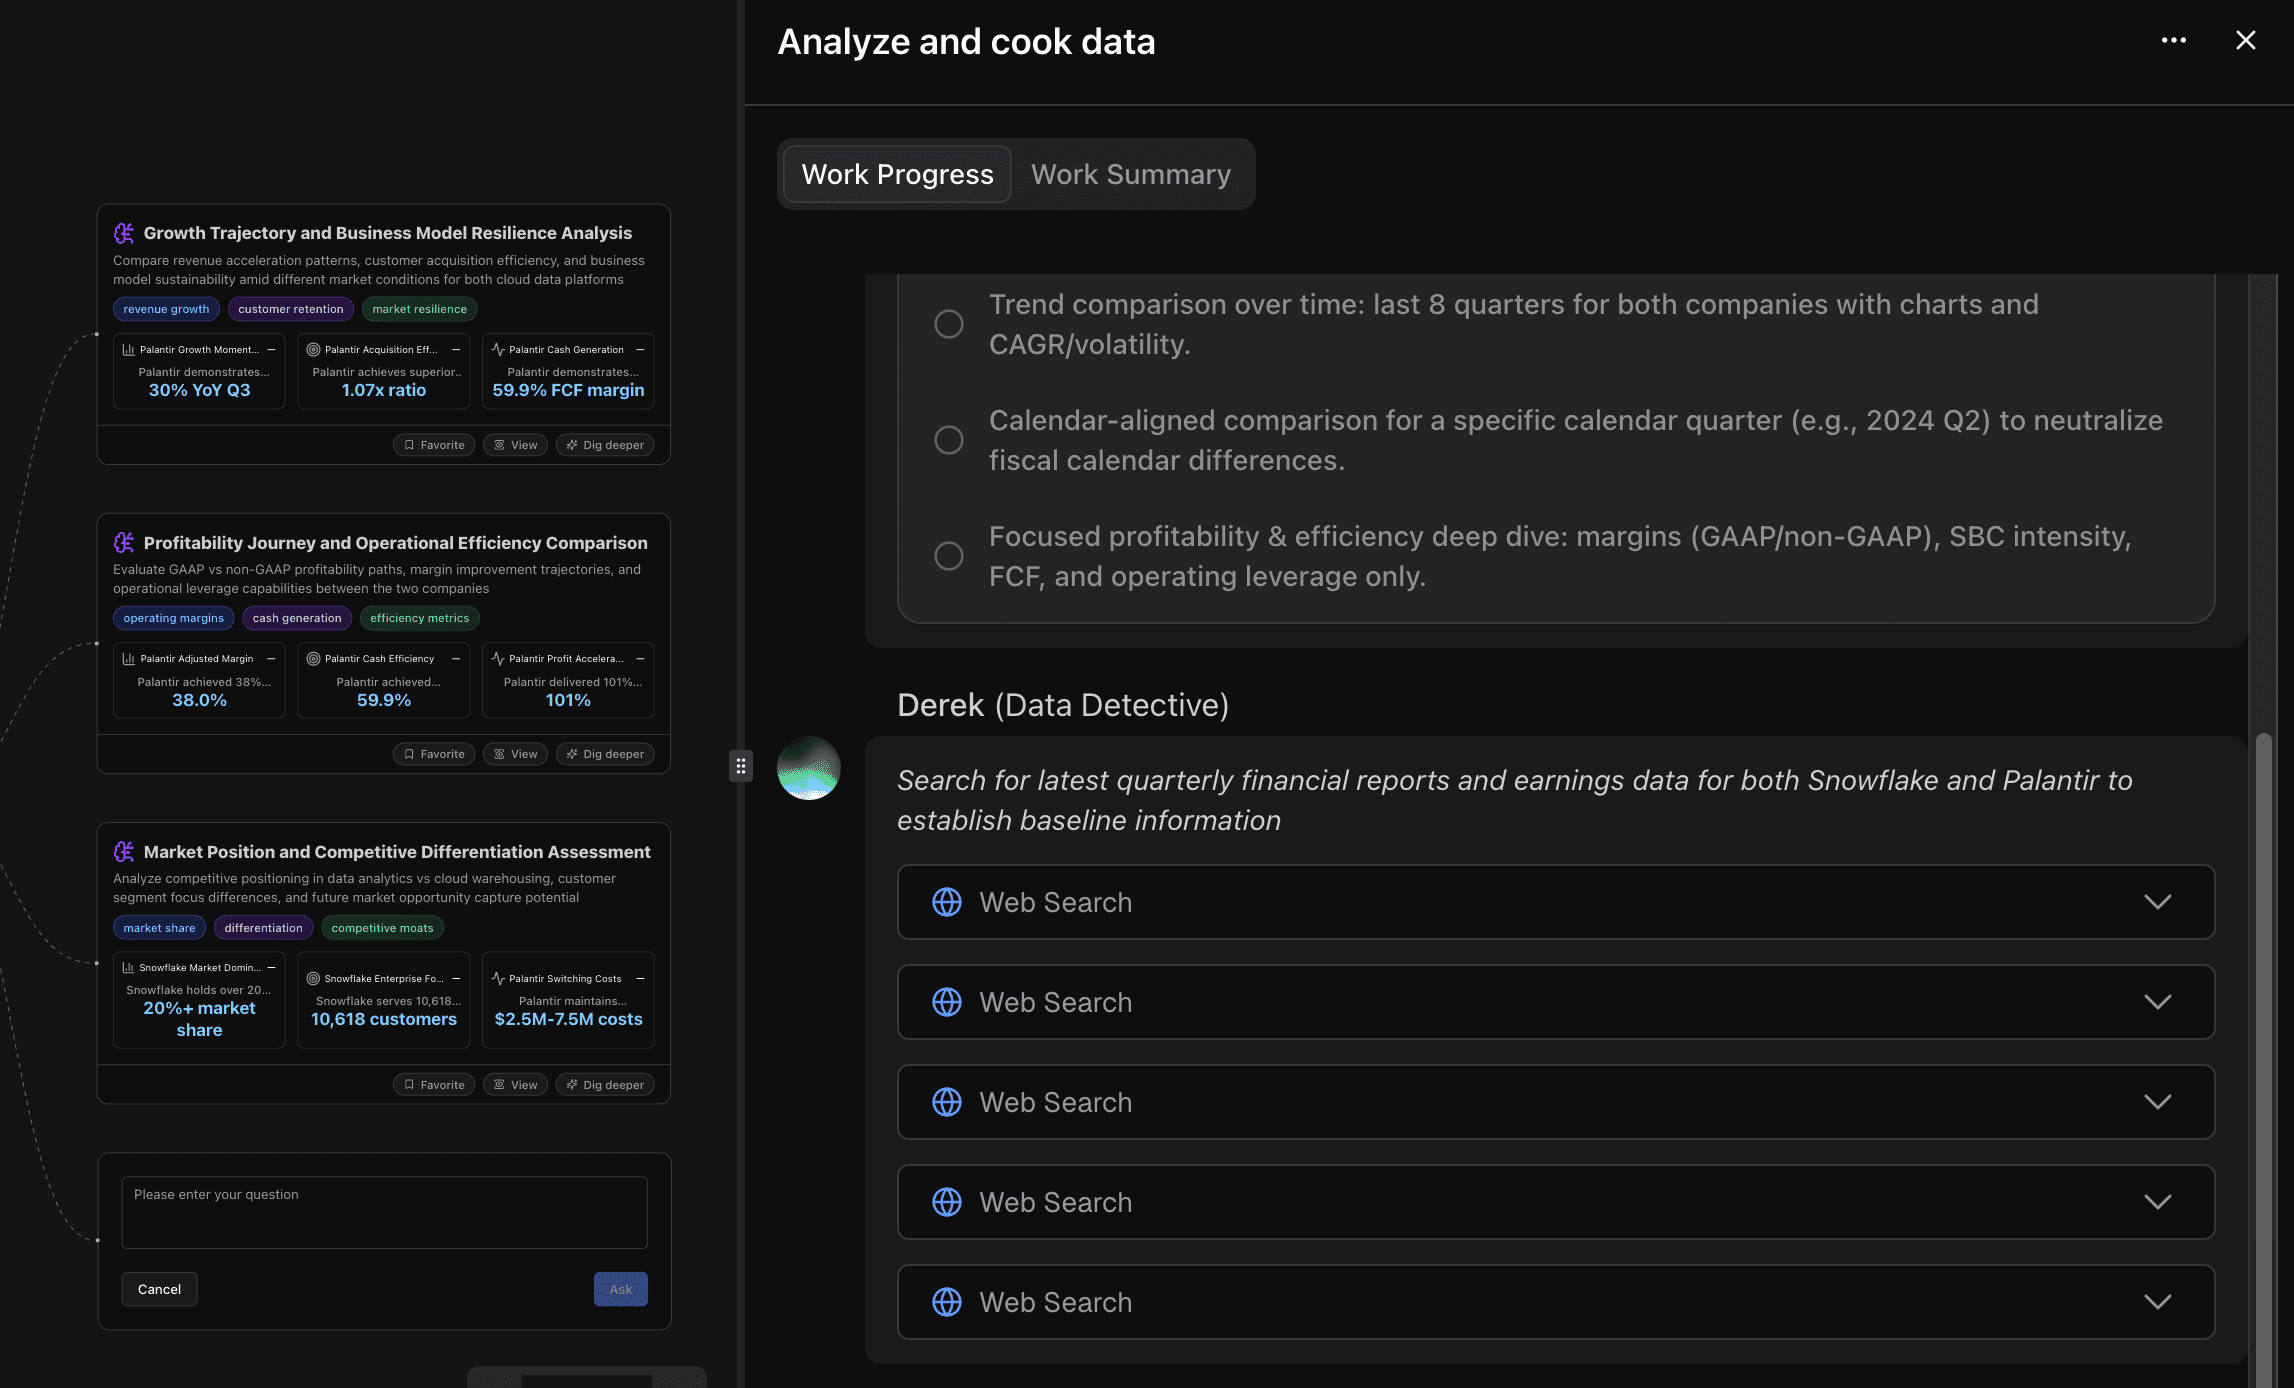Click Derek the Data Detective avatar

(x=808, y=768)
